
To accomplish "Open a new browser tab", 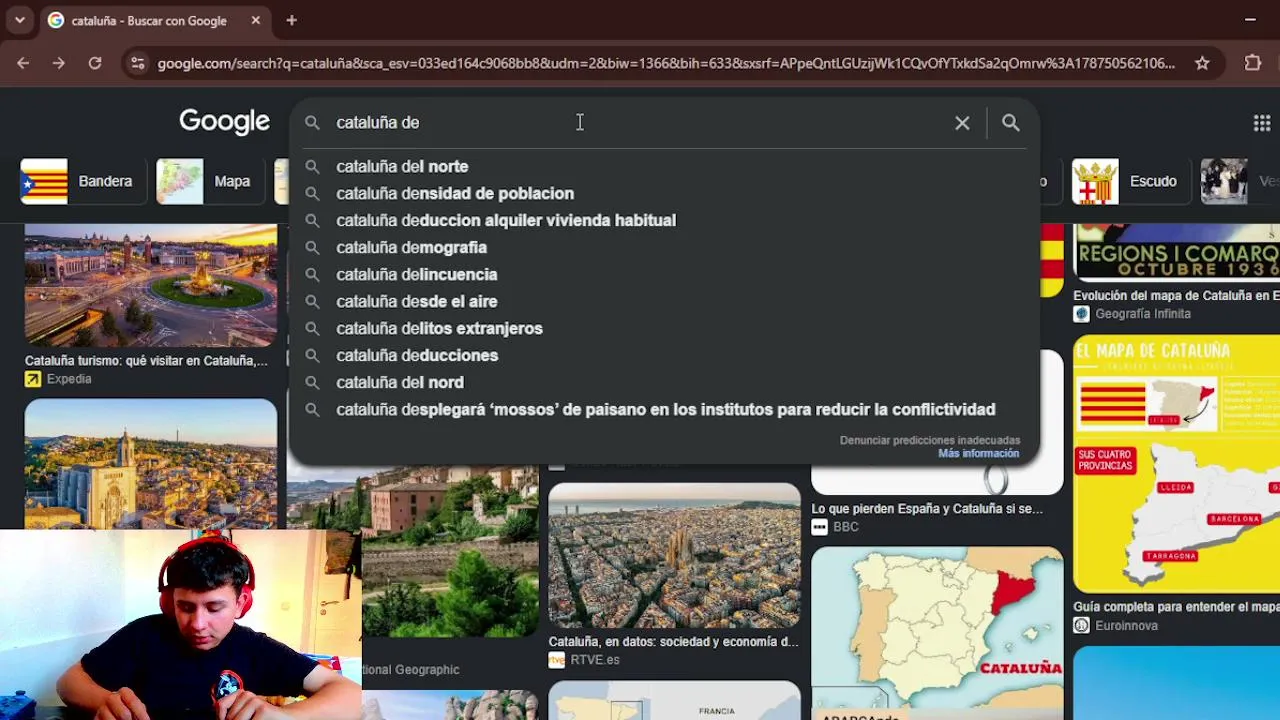I will [x=291, y=20].
